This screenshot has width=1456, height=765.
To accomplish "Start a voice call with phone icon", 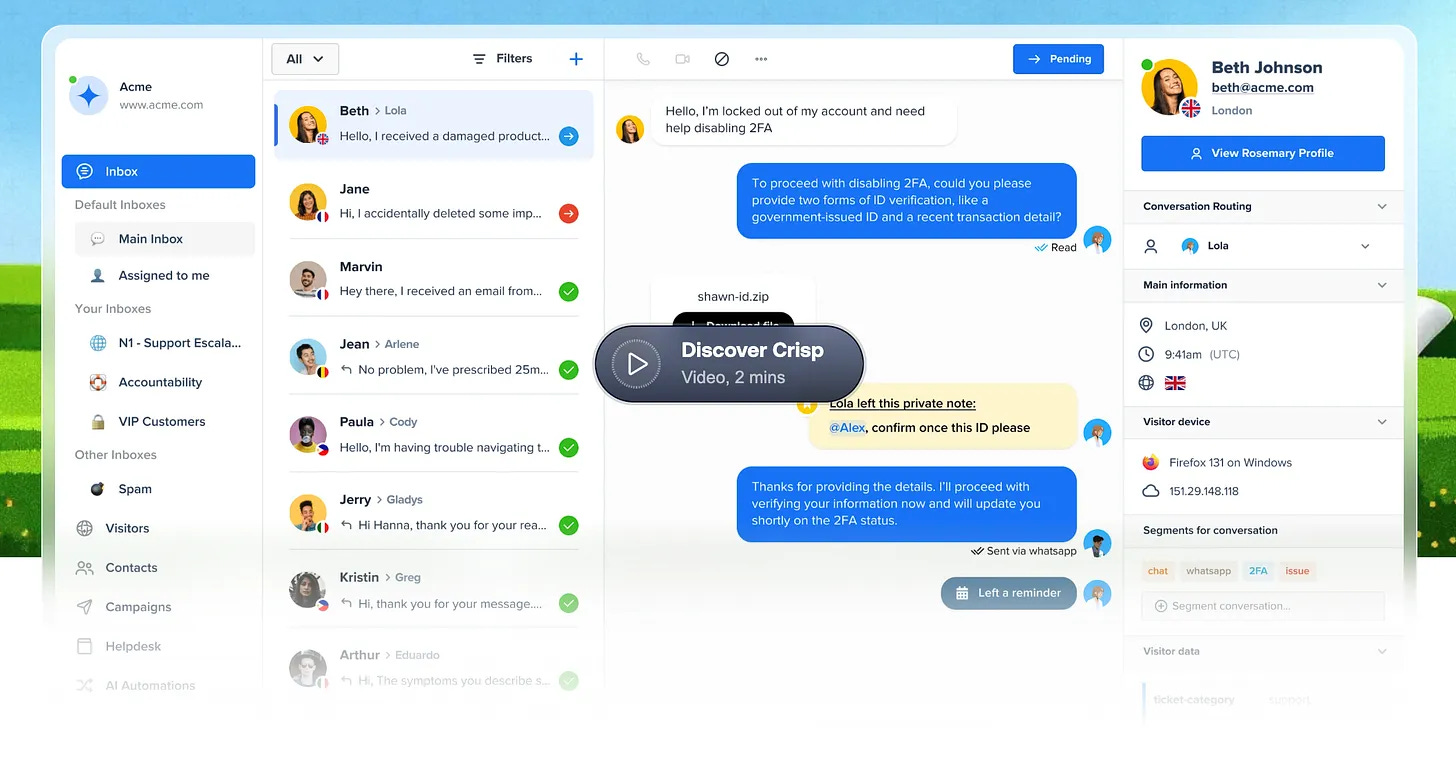I will pos(643,59).
